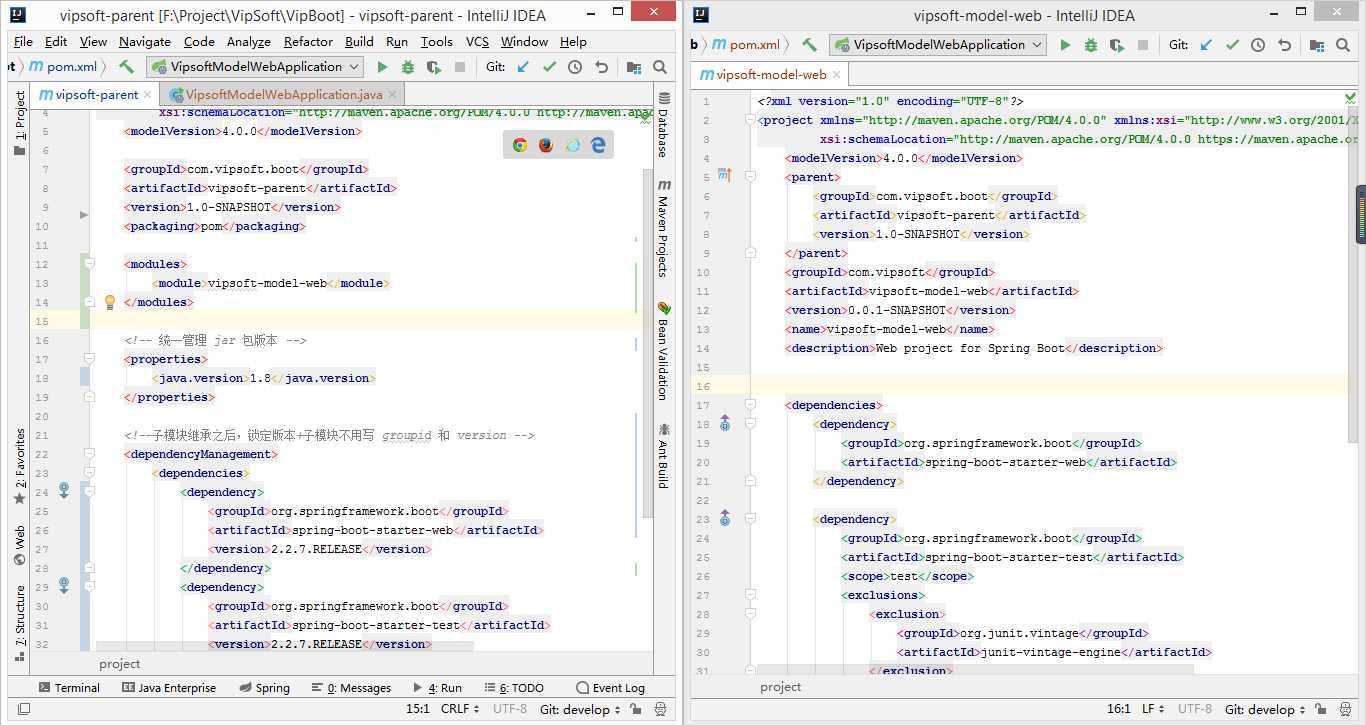1366x725 pixels.
Task: Open Project Structure in vipsoft-model-web window
Action: pos(1317,45)
